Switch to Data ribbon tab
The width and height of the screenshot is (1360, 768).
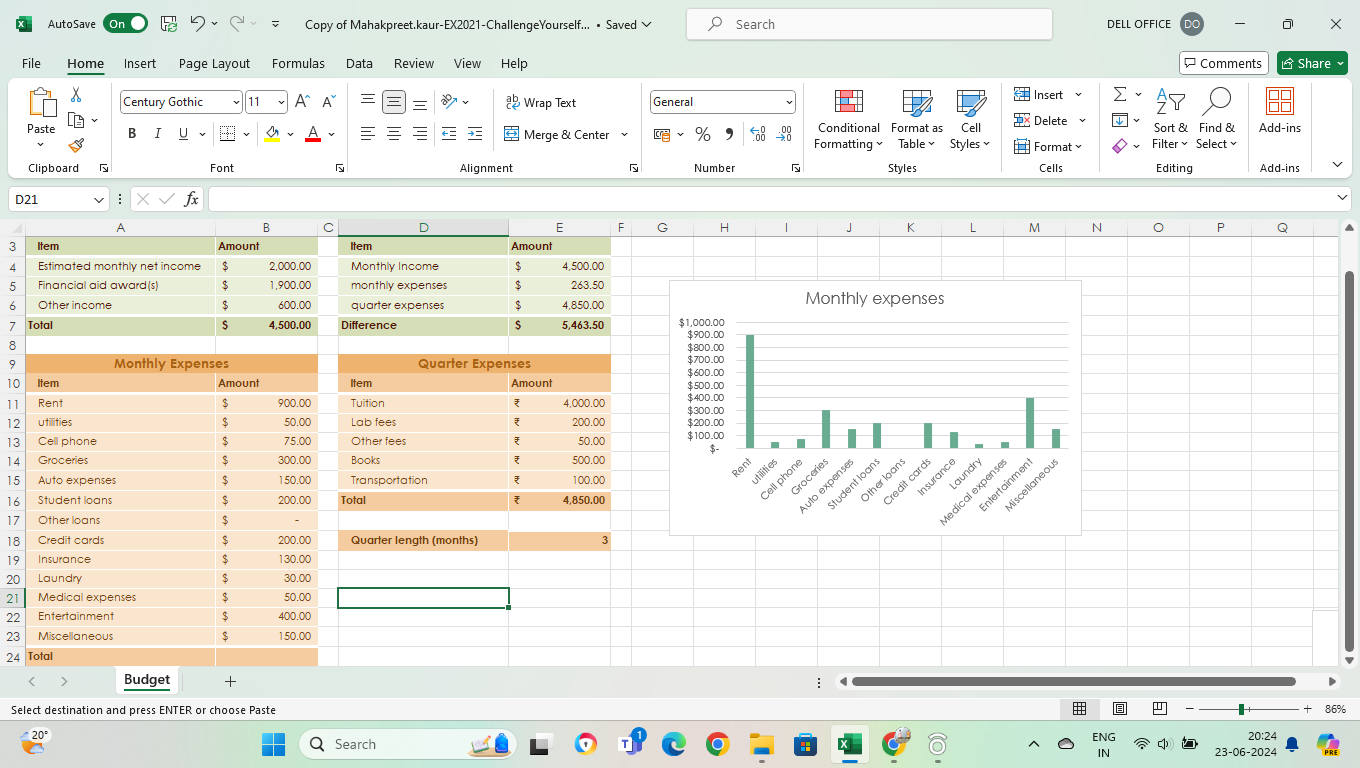[359, 63]
